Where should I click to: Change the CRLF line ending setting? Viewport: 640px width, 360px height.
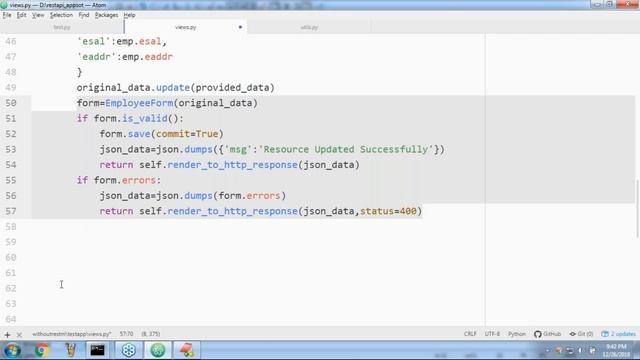[x=470, y=334]
